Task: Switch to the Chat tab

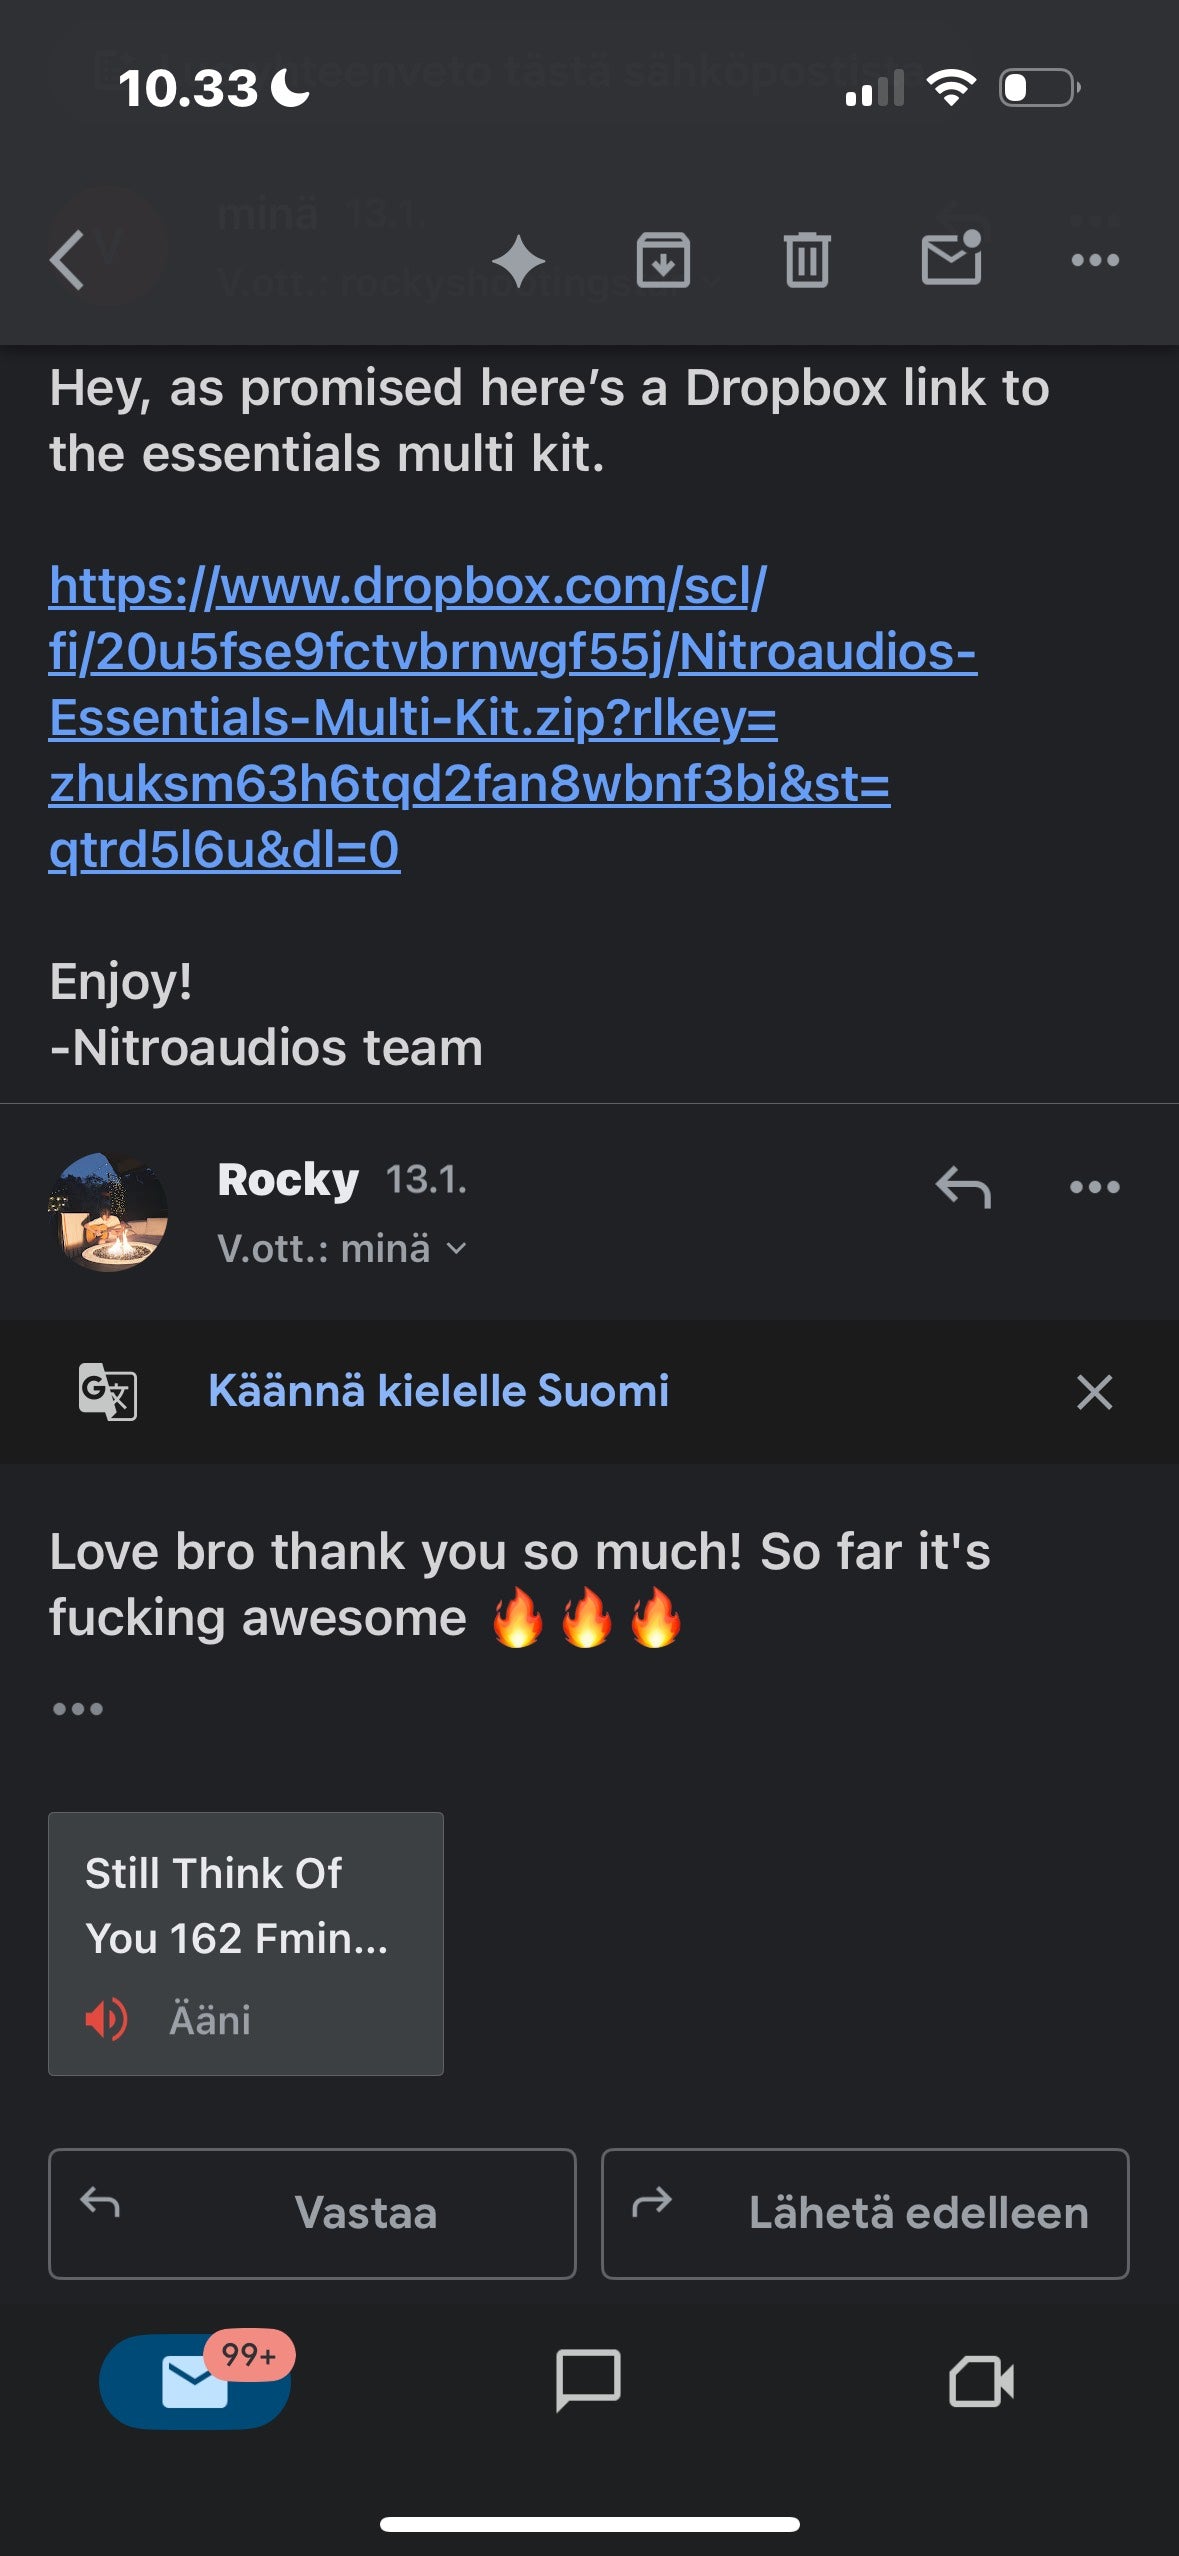Action: point(588,2382)
